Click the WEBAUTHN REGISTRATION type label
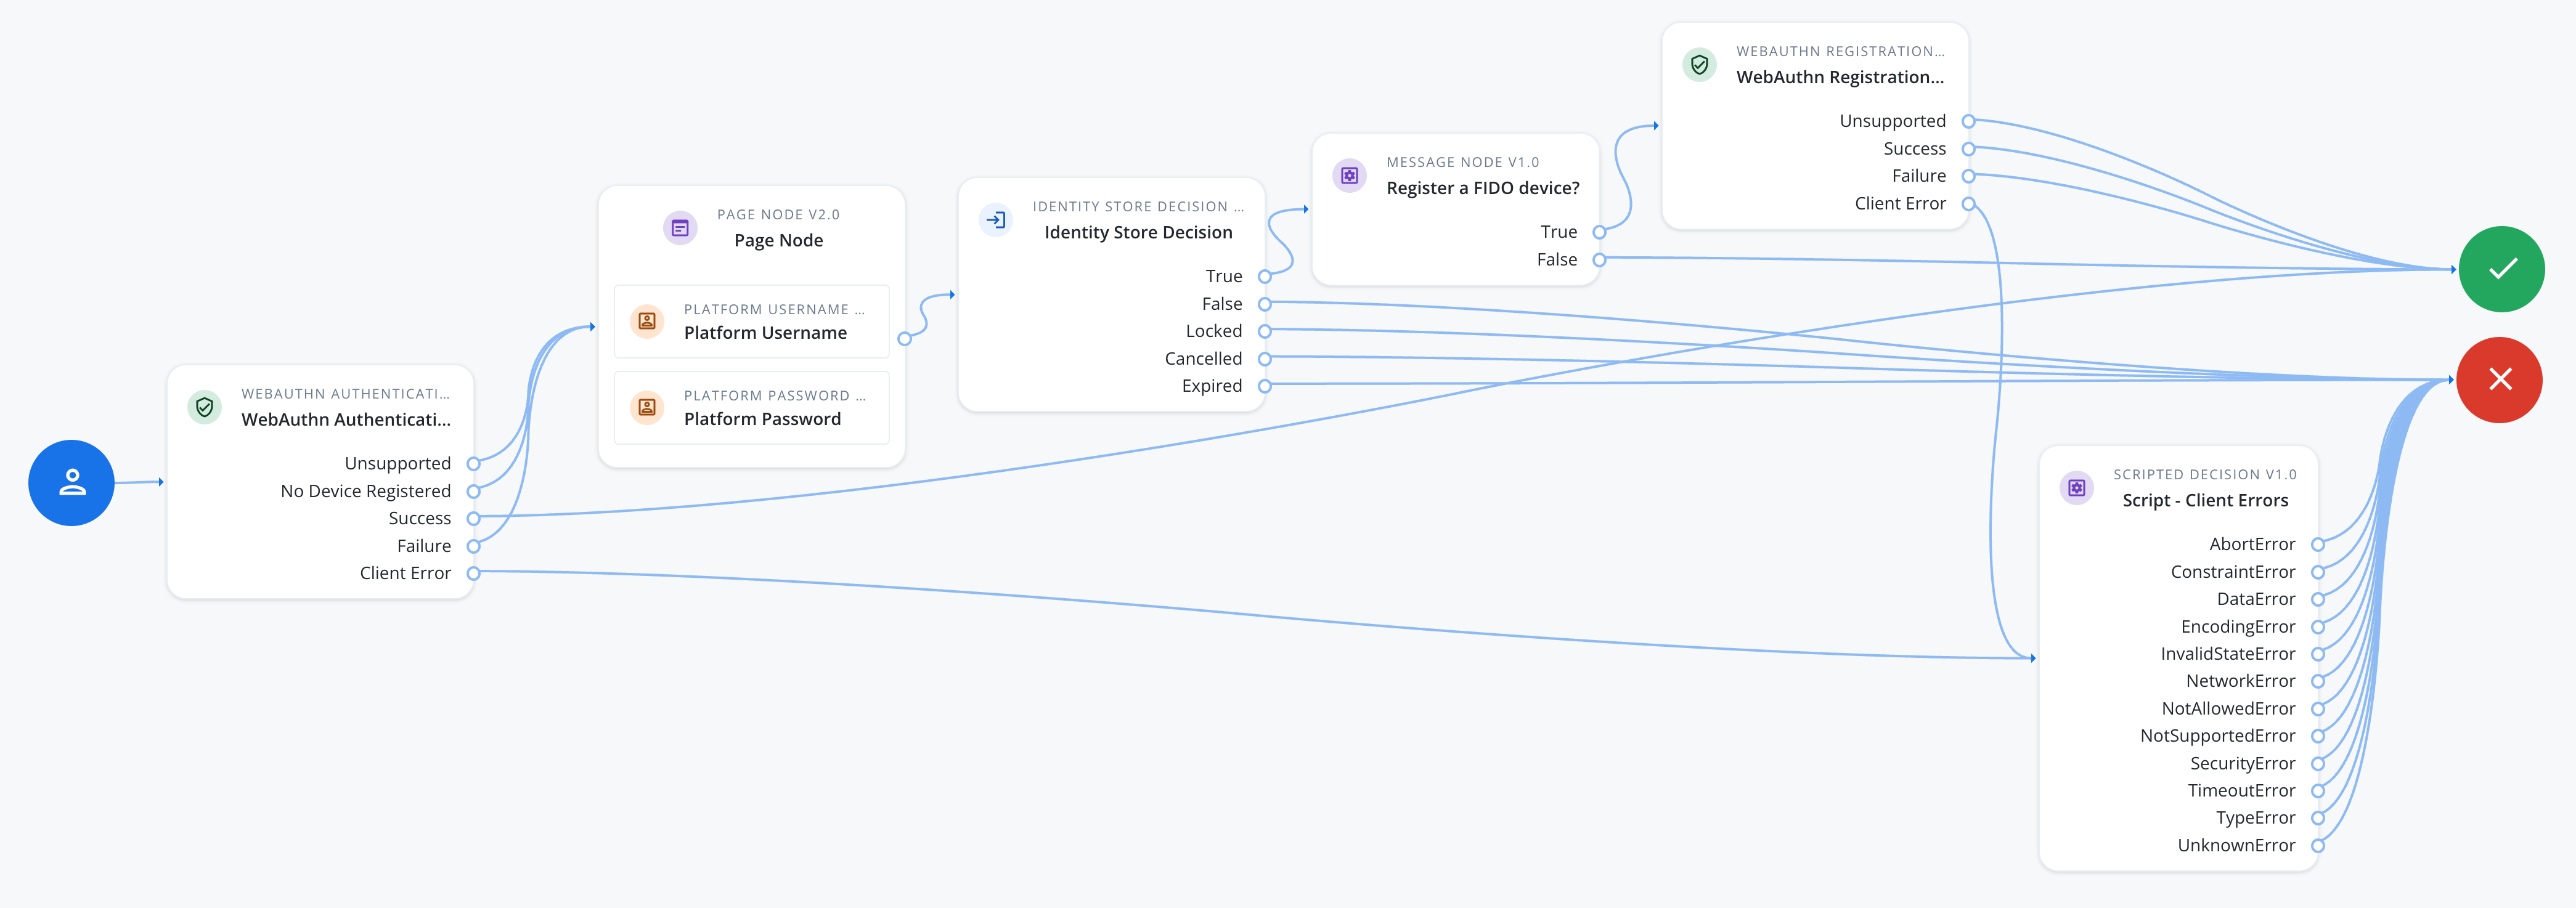The image size is (2576, 908). coord(1840,51)
